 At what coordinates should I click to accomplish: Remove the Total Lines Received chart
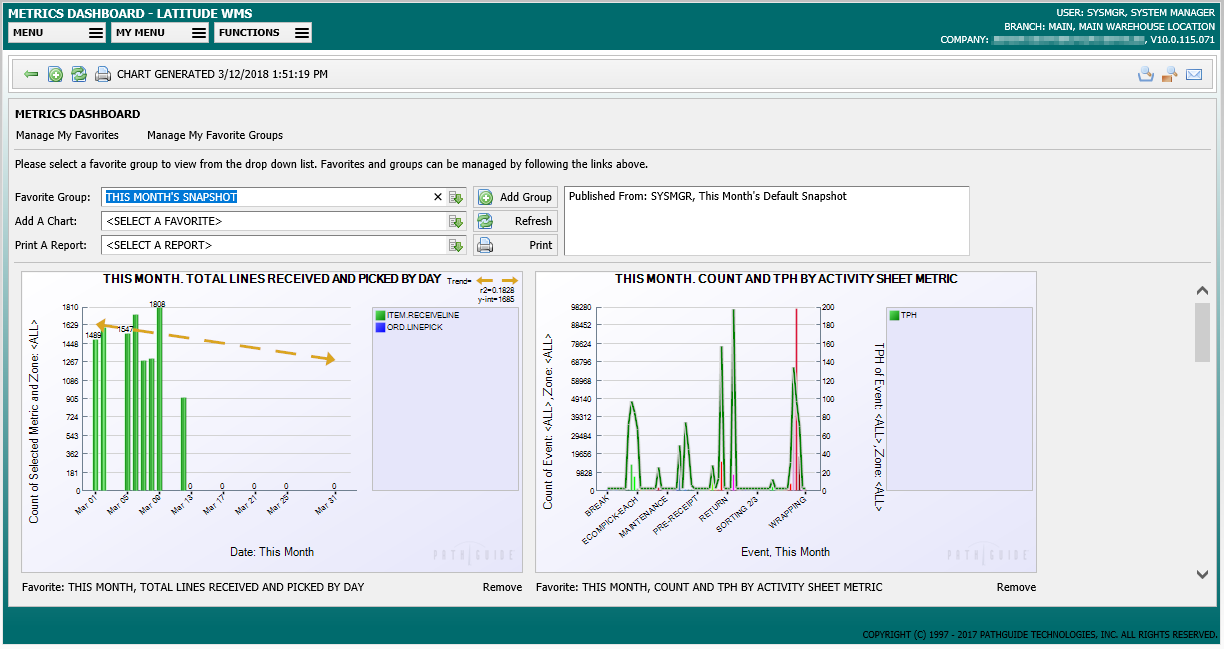point(502,587)
